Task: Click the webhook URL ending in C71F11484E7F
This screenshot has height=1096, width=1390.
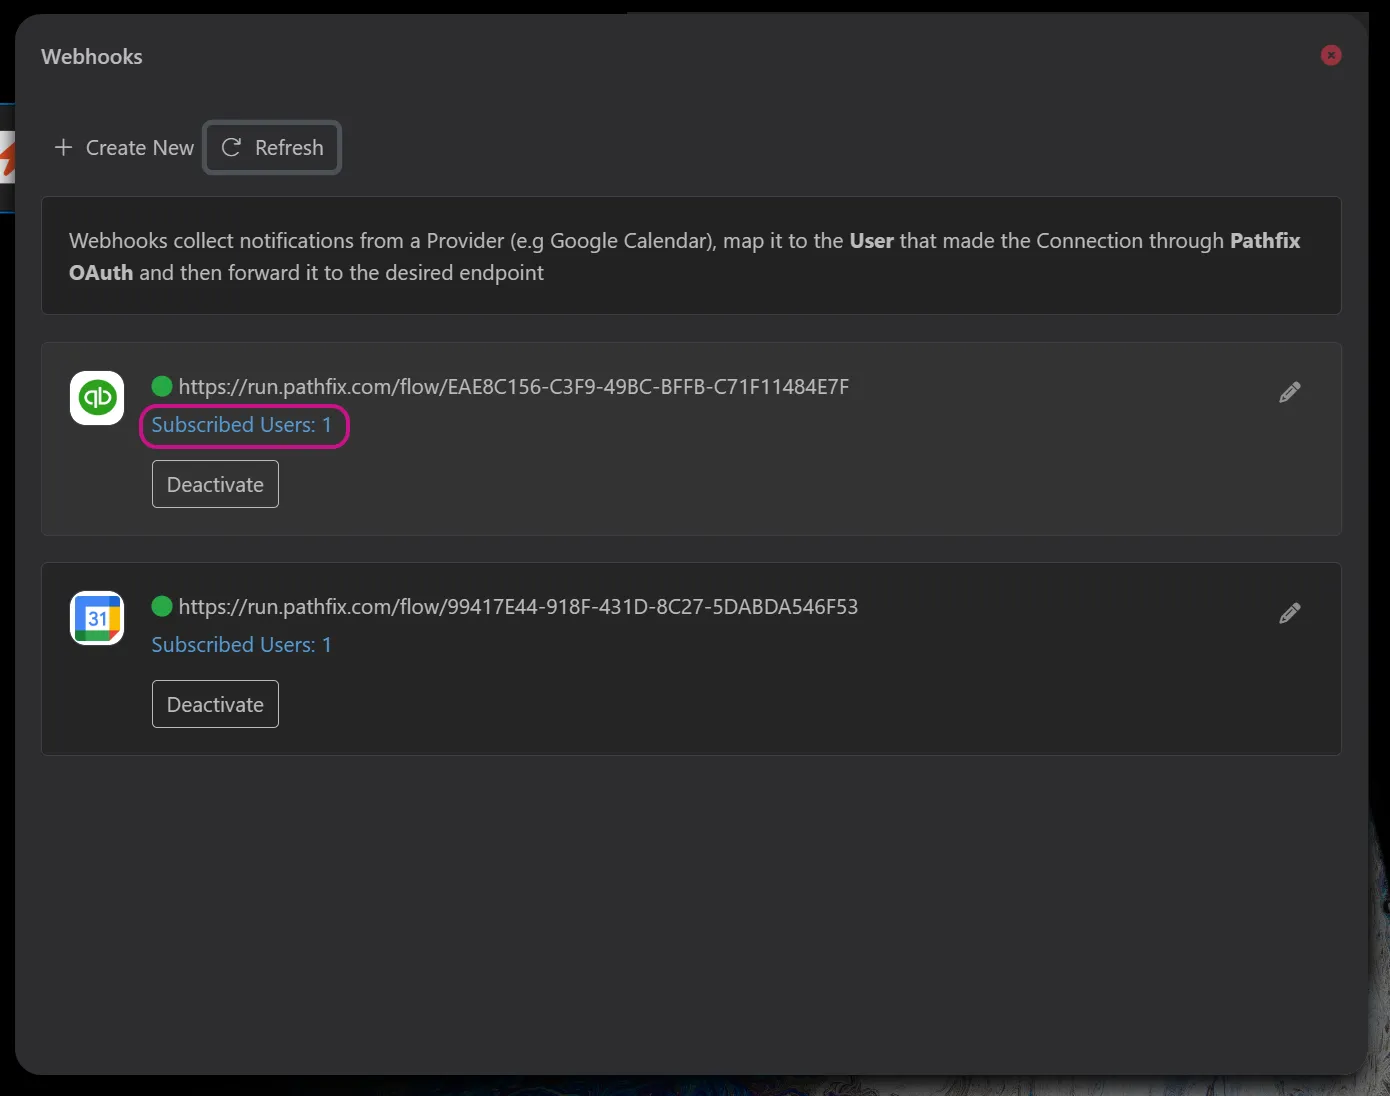Action: coord(514,387)
